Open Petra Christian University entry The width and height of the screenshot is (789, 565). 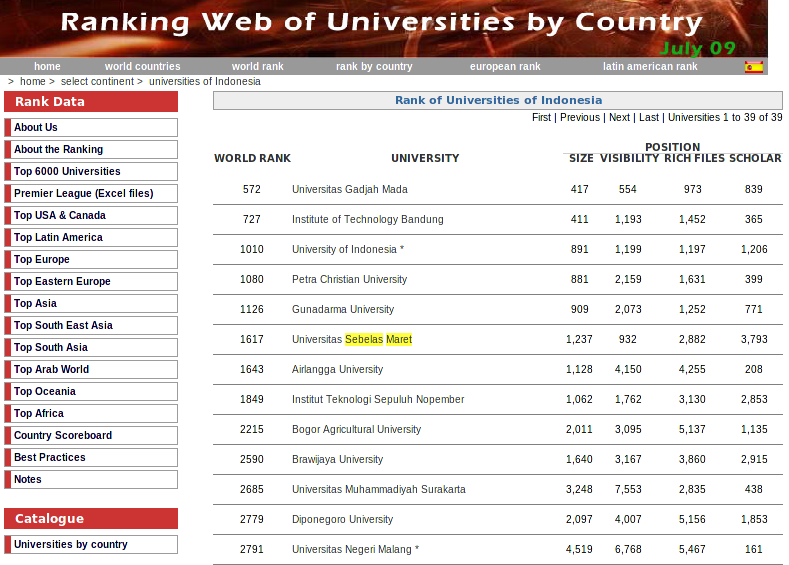tap(349, 279)
